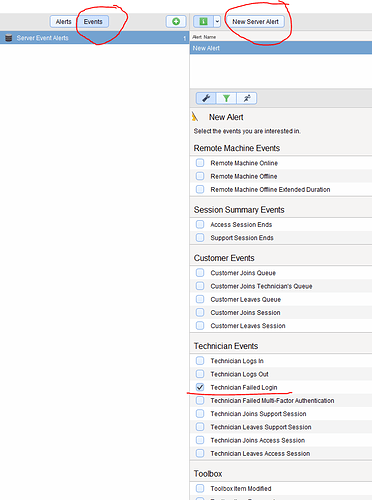Check Support Session Ends
The width and height of the screenshot is (372, 500).
(x=200, y=238)
